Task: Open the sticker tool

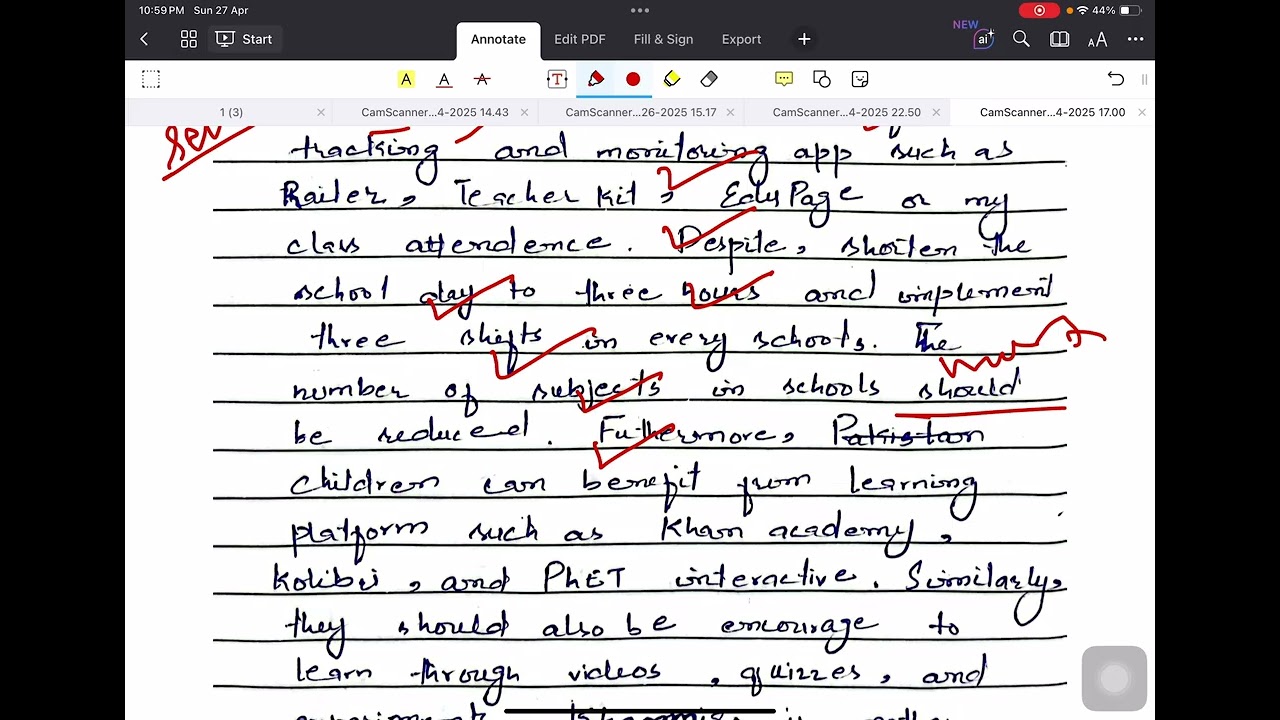Action: pyautogui.click(x=860, y=79)
